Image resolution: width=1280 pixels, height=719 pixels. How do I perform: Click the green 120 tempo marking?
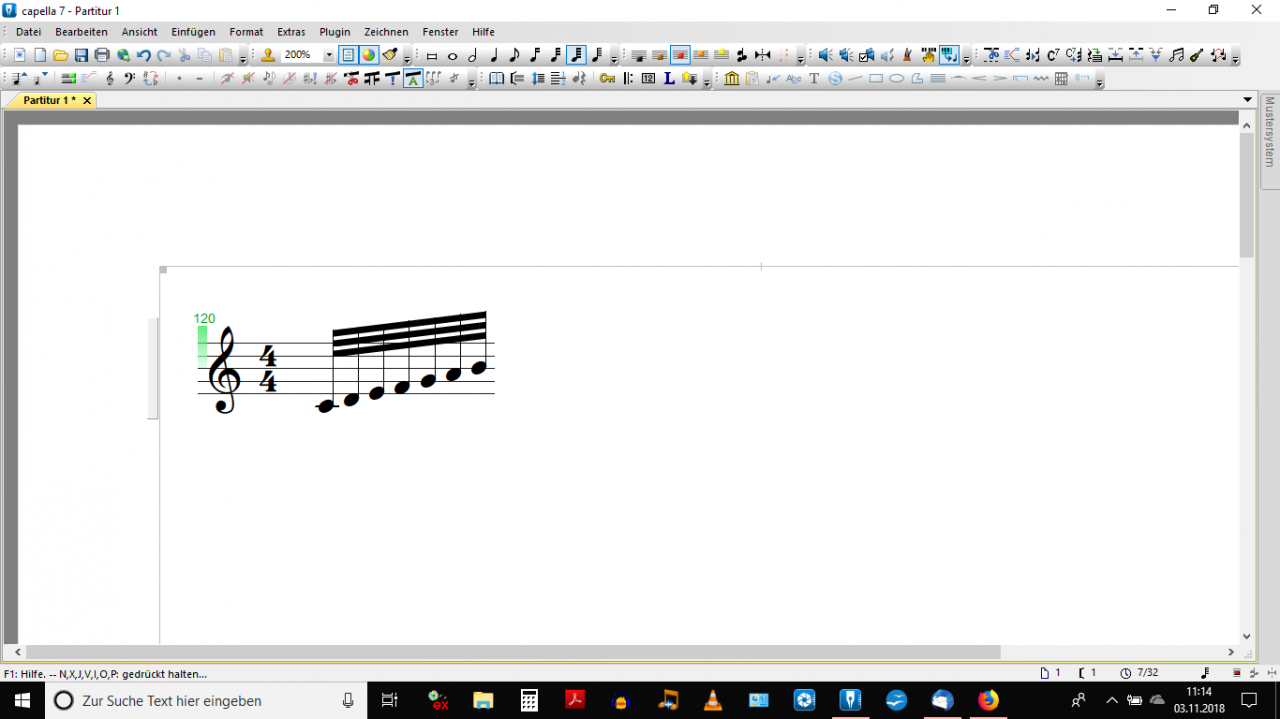coord(204,318)
